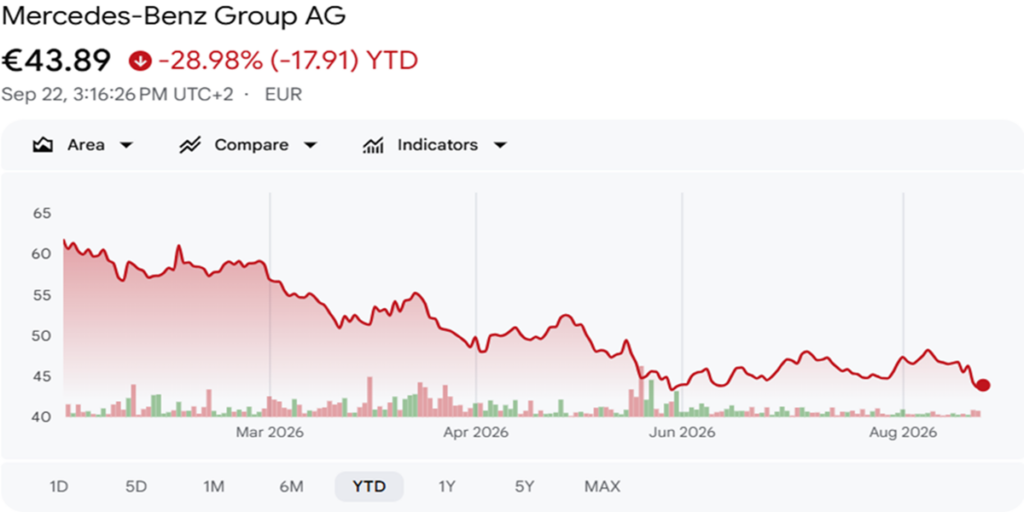This screenshot has height=512, width=1024.
Task: Switch to the 5D time range
Action: [x=136, y=487]
